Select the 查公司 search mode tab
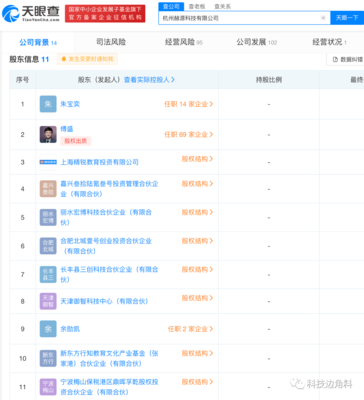Image resolution: width=364 pixels, height=400 pixels. [x=171, y=6]
